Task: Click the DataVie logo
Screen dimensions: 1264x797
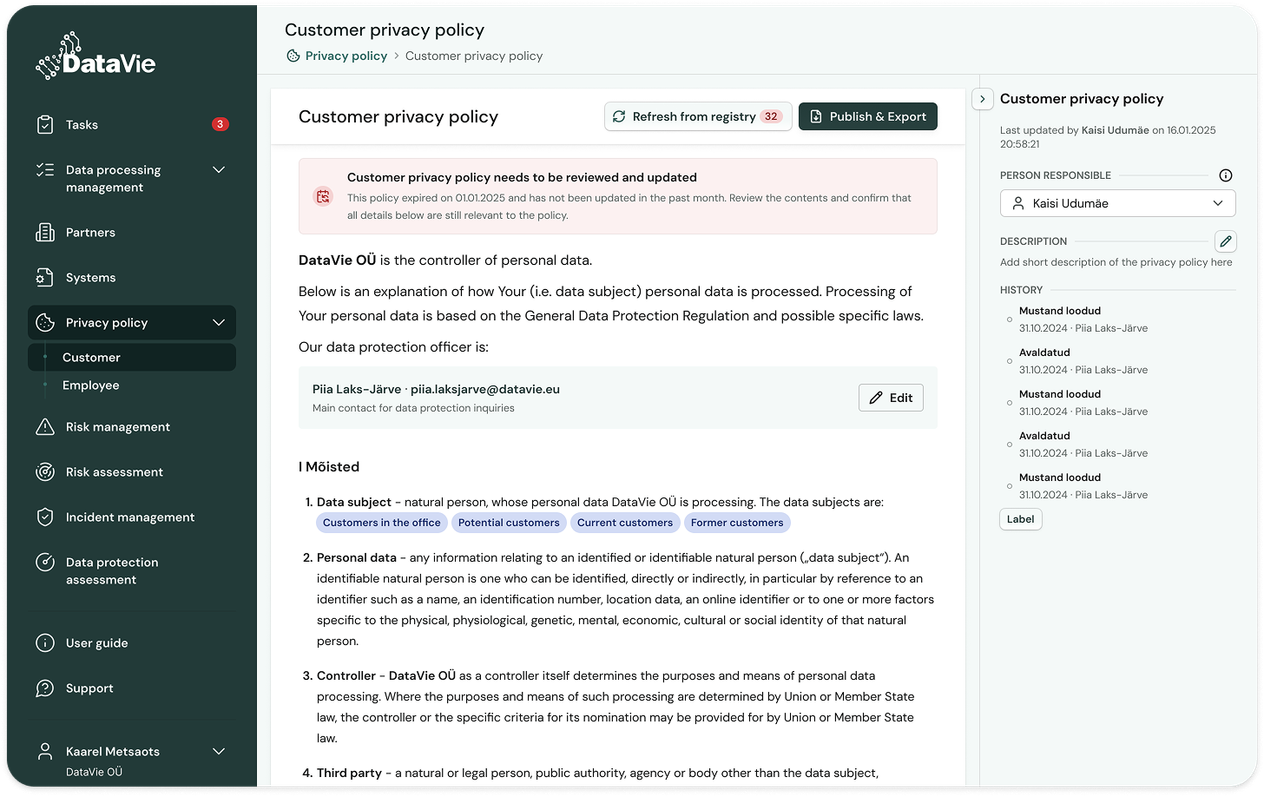Action: pyautogui.click(x=96, y=57)
